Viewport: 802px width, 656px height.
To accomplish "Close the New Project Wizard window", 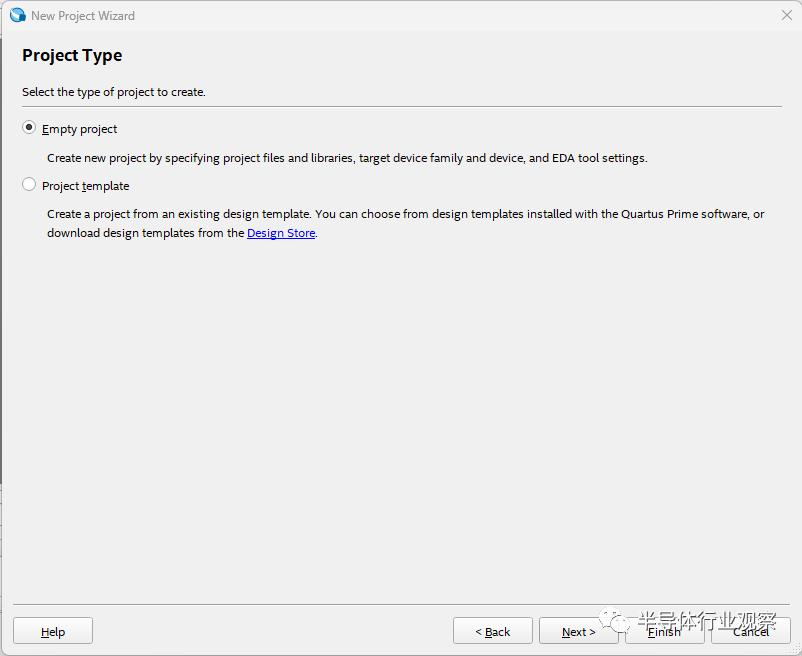I will click(x=786, y=15).
